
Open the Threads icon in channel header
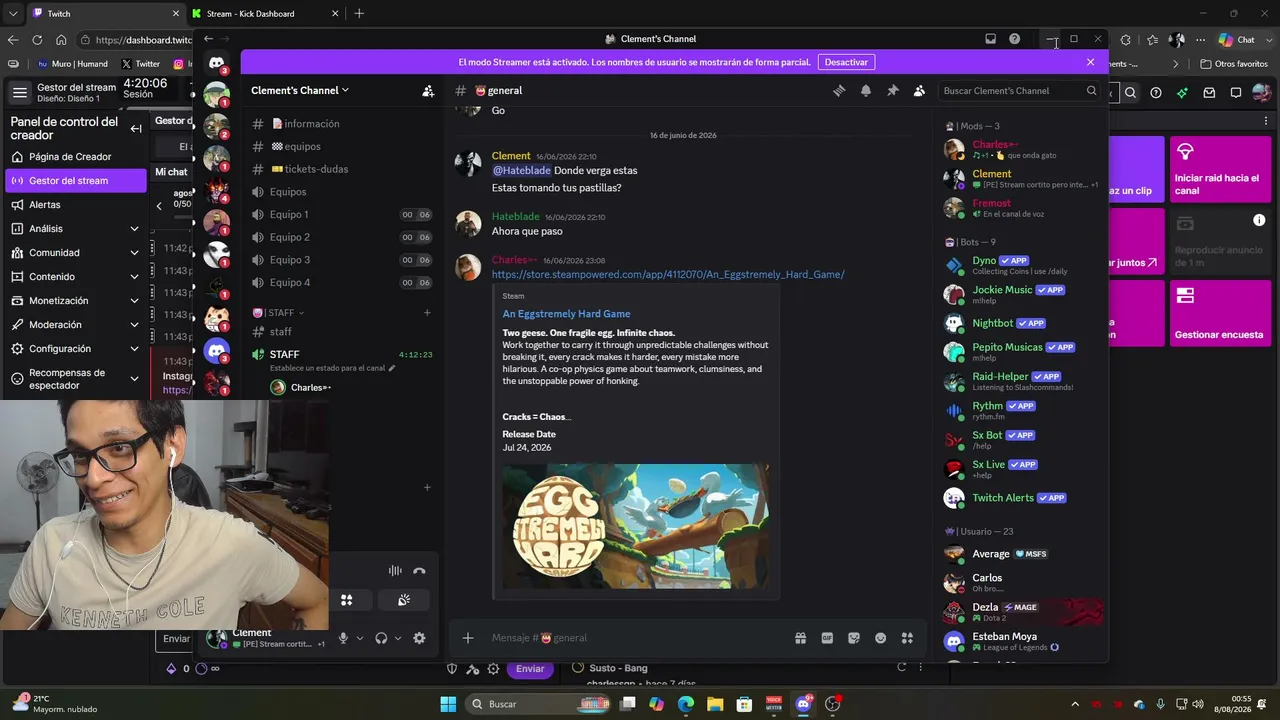click(839, 90)
